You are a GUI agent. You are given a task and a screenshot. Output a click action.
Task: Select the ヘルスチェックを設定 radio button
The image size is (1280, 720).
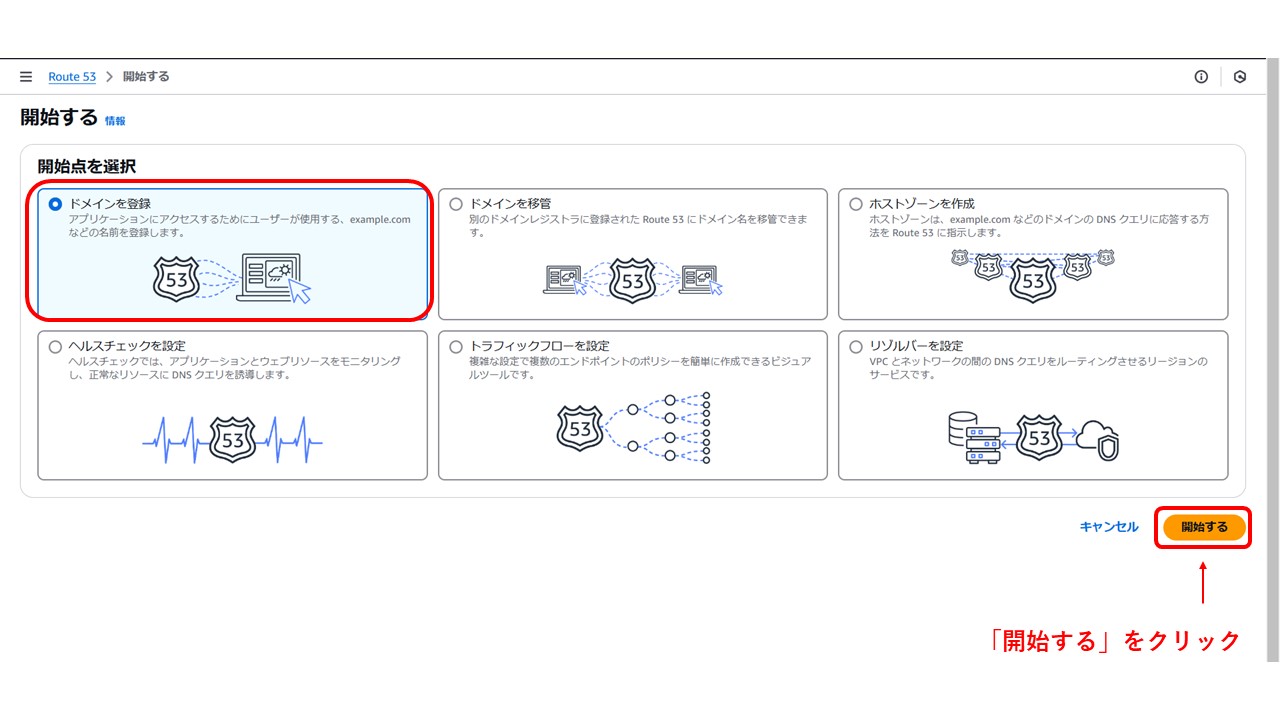55,347
